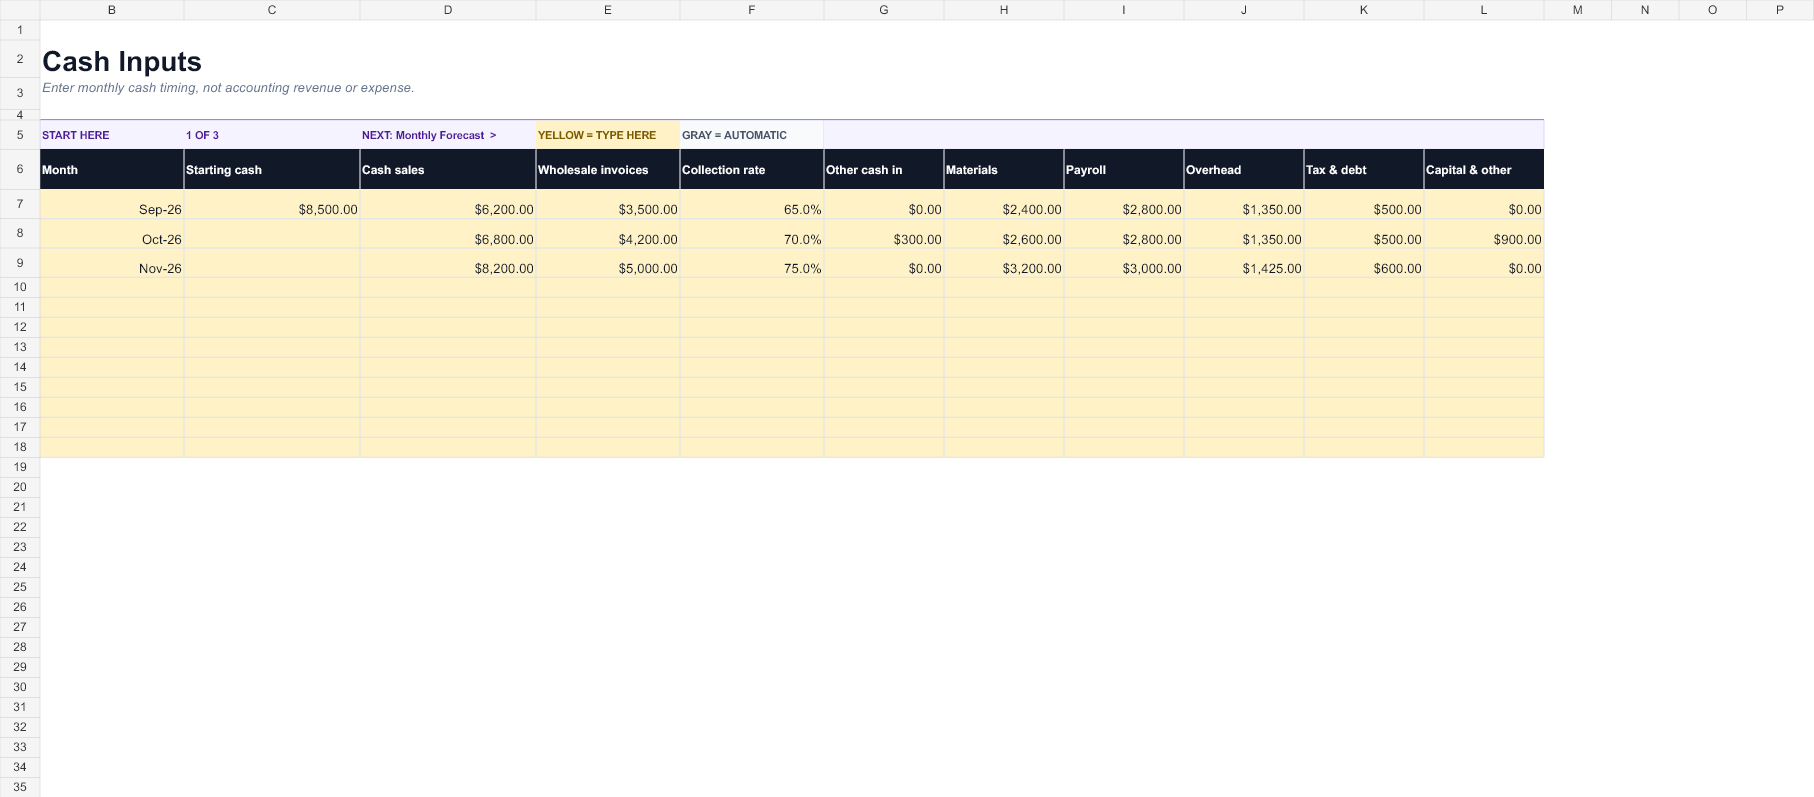Screen dimensions: 1814x797
Task: Click the wholesale invoices value $5,000.00
Action: tap(608, 263)
